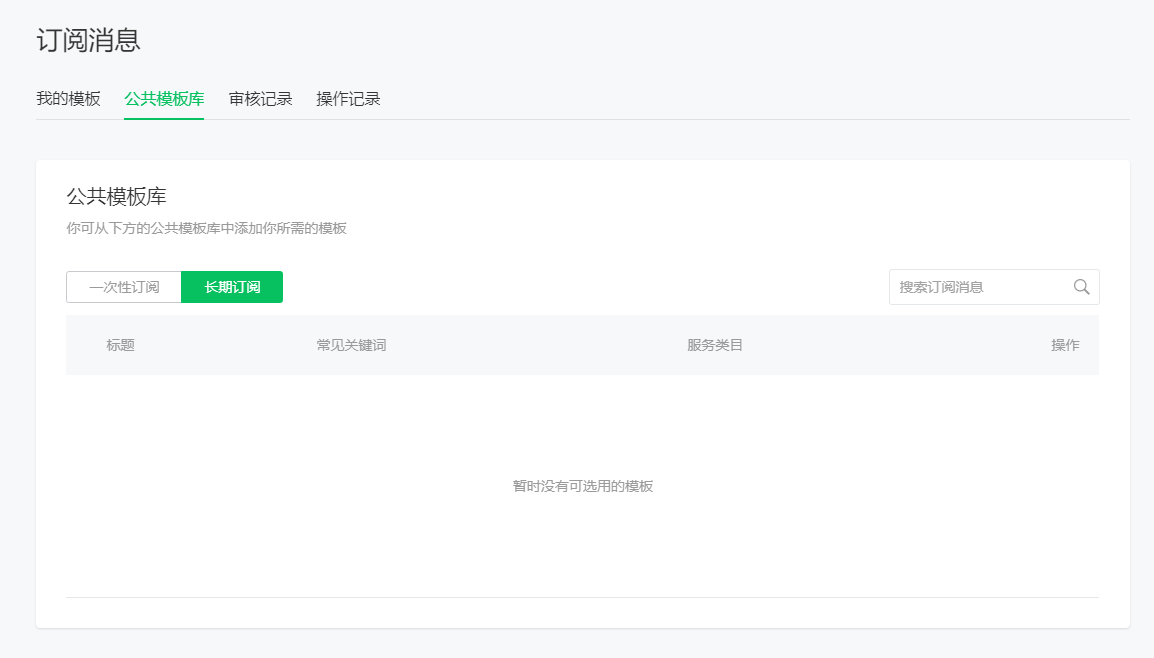Click the 标题 column header

121,345
